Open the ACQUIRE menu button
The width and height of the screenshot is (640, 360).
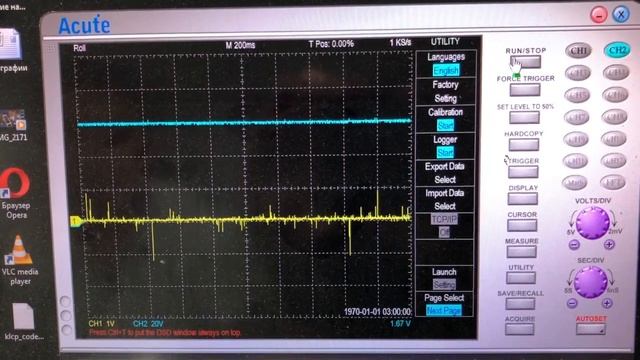click(520, 329)
